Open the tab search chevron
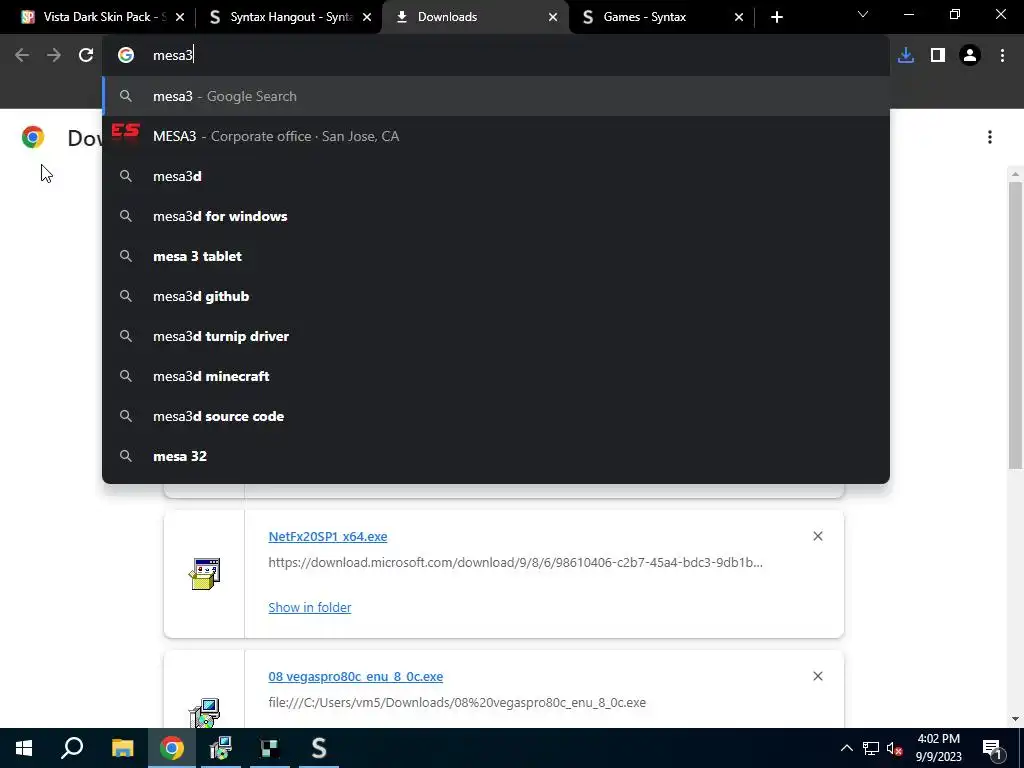The height and width of the screenshot is (768, 1024). point(863,14)
